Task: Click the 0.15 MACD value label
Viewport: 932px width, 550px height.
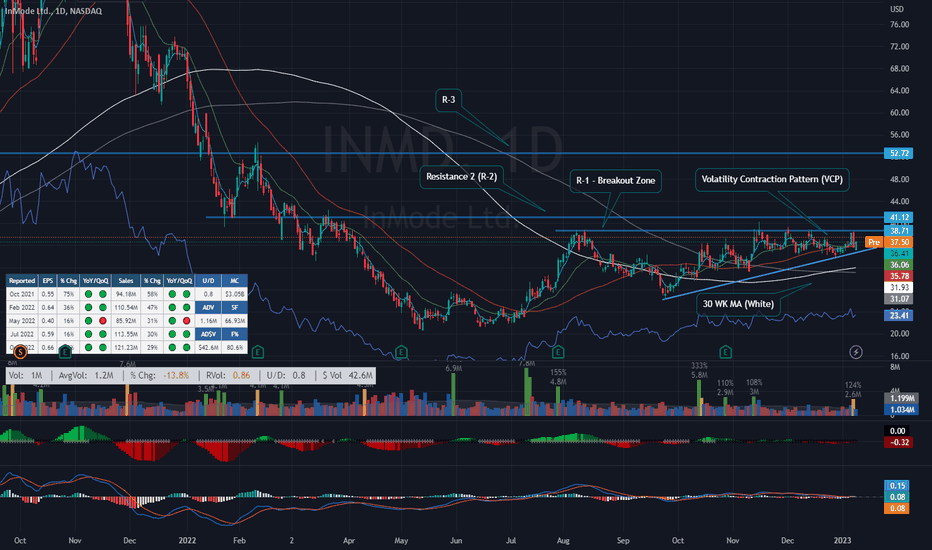Action: click(897, 486)
